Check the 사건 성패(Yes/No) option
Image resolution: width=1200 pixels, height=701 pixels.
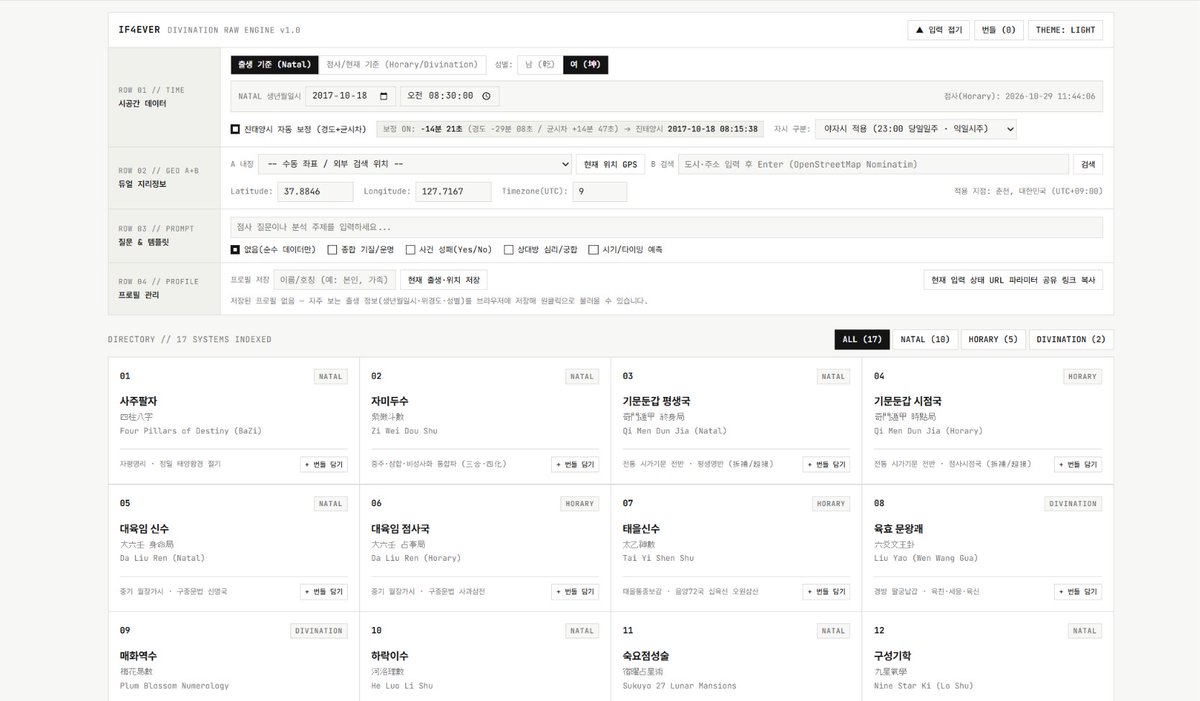tap(411, 250)
